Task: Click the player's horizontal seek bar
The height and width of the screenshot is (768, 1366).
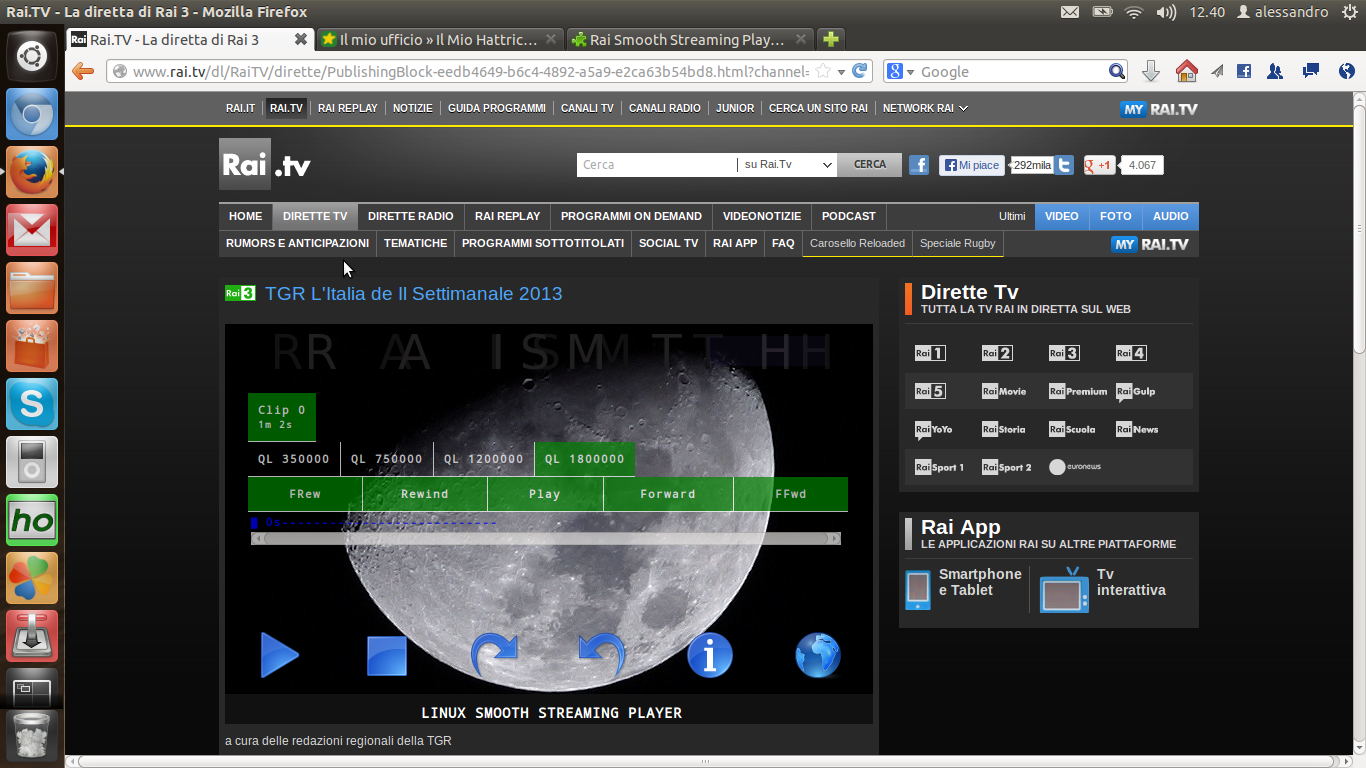Action: click(545, 538)
